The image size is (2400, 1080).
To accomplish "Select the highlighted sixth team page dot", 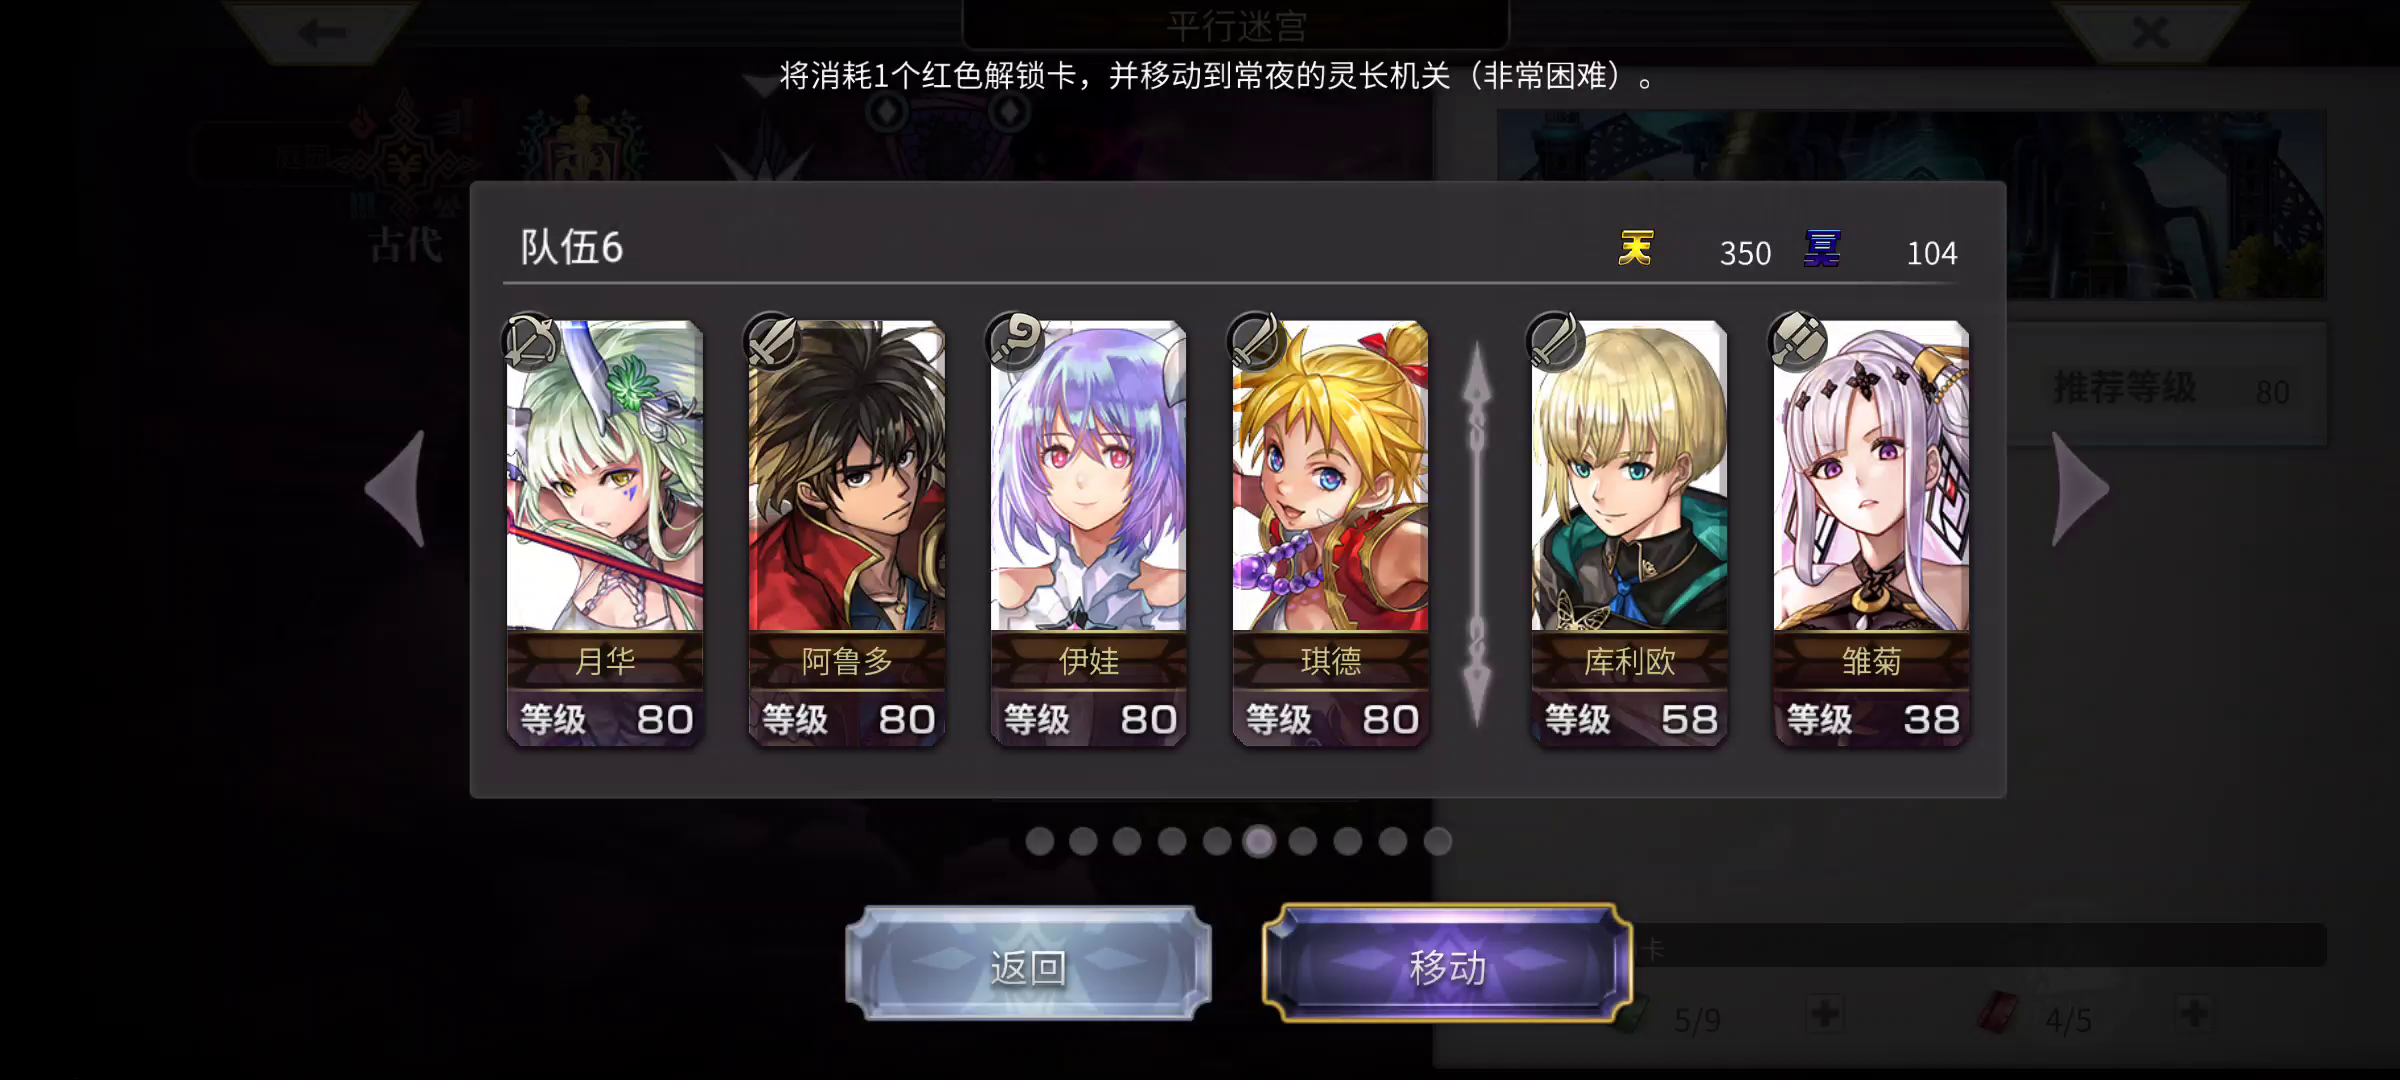I will tap(1259, 841).
